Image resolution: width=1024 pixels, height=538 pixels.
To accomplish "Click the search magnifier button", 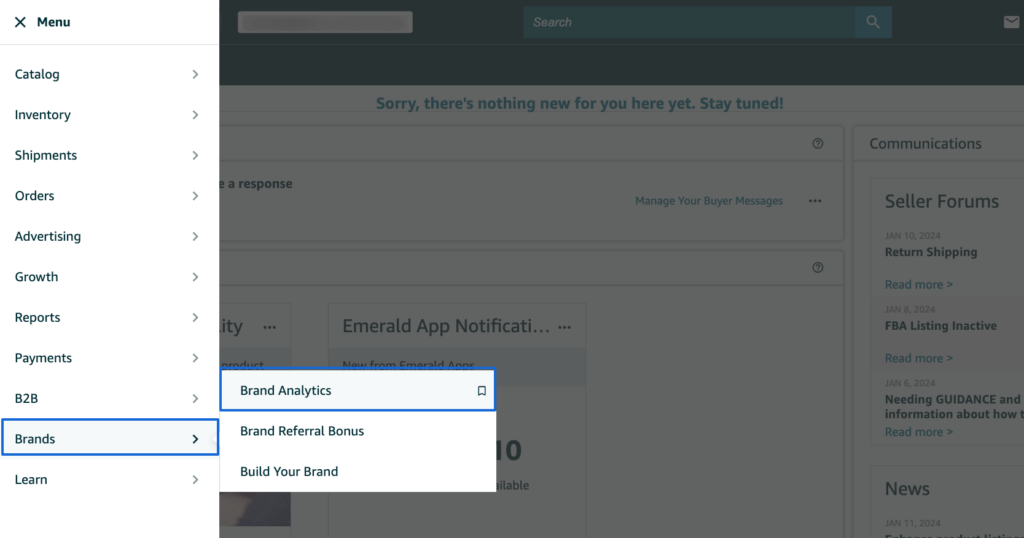I will [873, 22].
